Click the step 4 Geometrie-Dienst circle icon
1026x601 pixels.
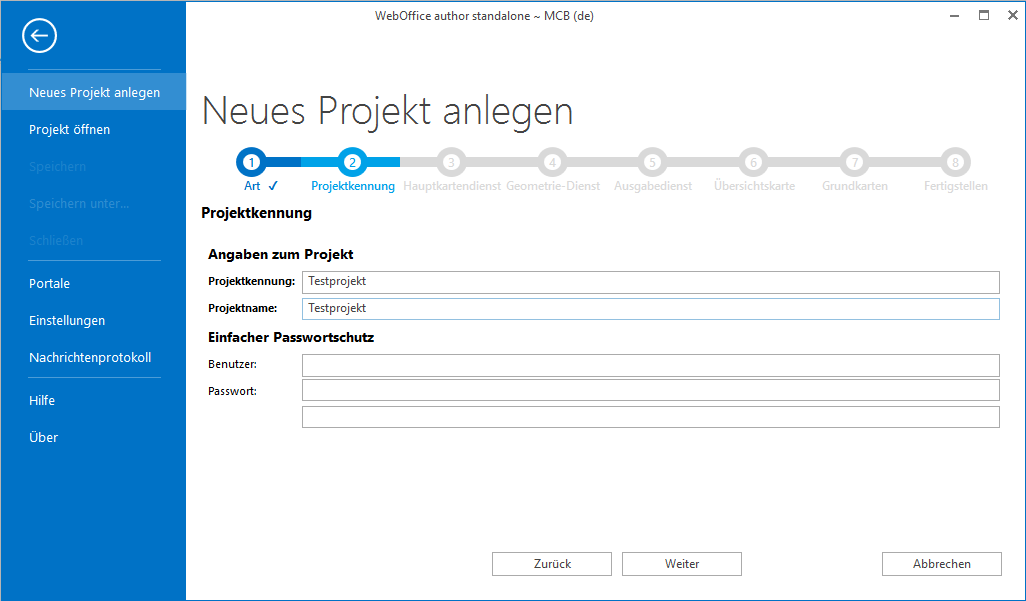click(x=552, y=162)
